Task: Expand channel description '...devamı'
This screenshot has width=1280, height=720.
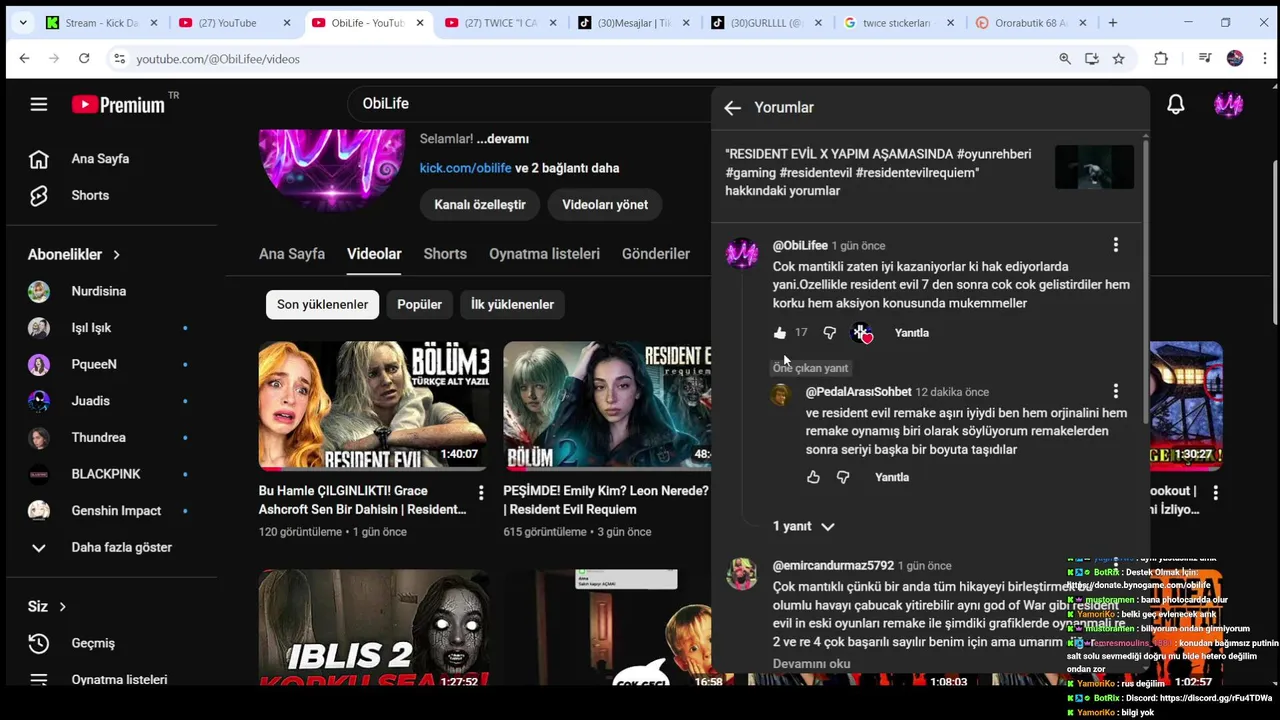Action: point(502,139)
